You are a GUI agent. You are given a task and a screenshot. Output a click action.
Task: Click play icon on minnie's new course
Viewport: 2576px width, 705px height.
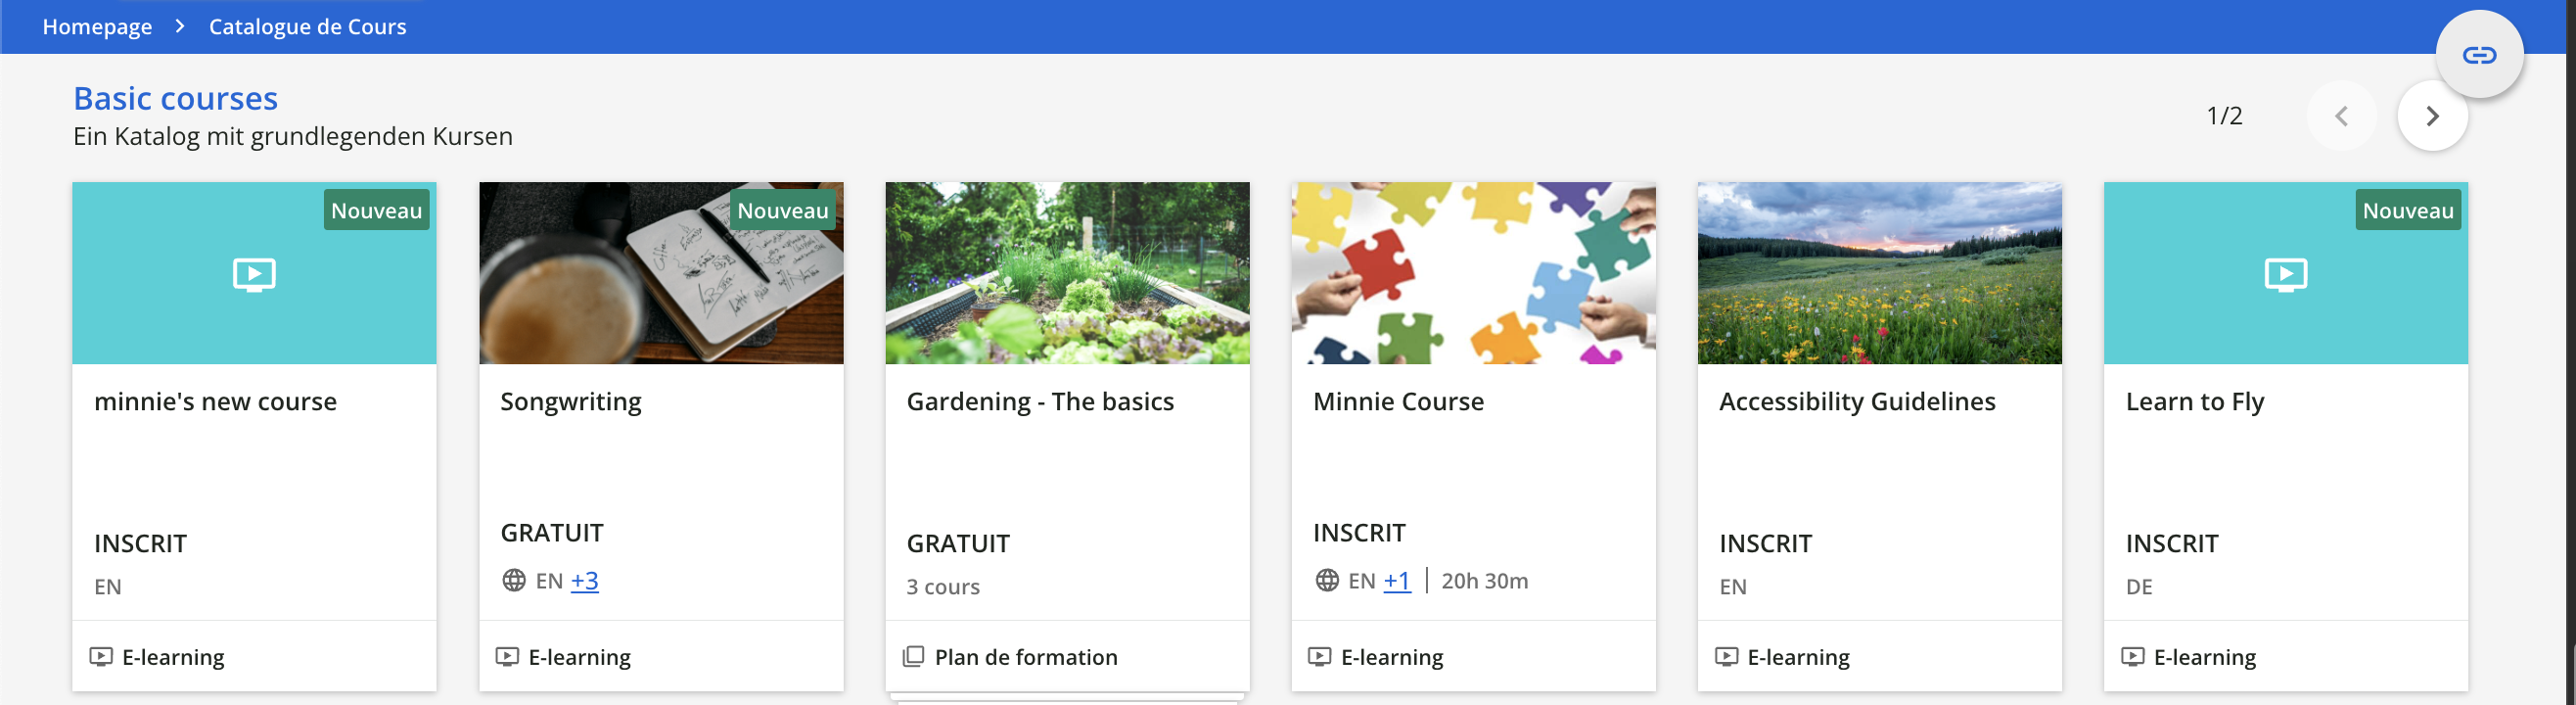point(254,273)
